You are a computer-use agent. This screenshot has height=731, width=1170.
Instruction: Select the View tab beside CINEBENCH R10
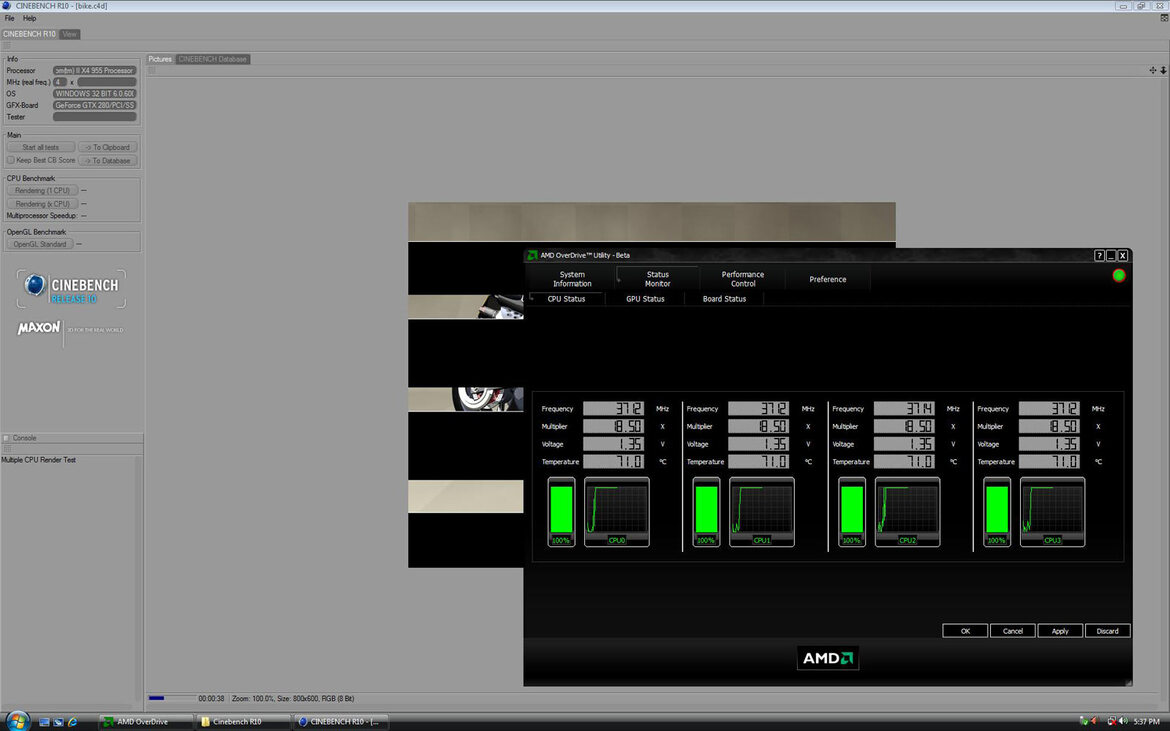click(69, 34)
